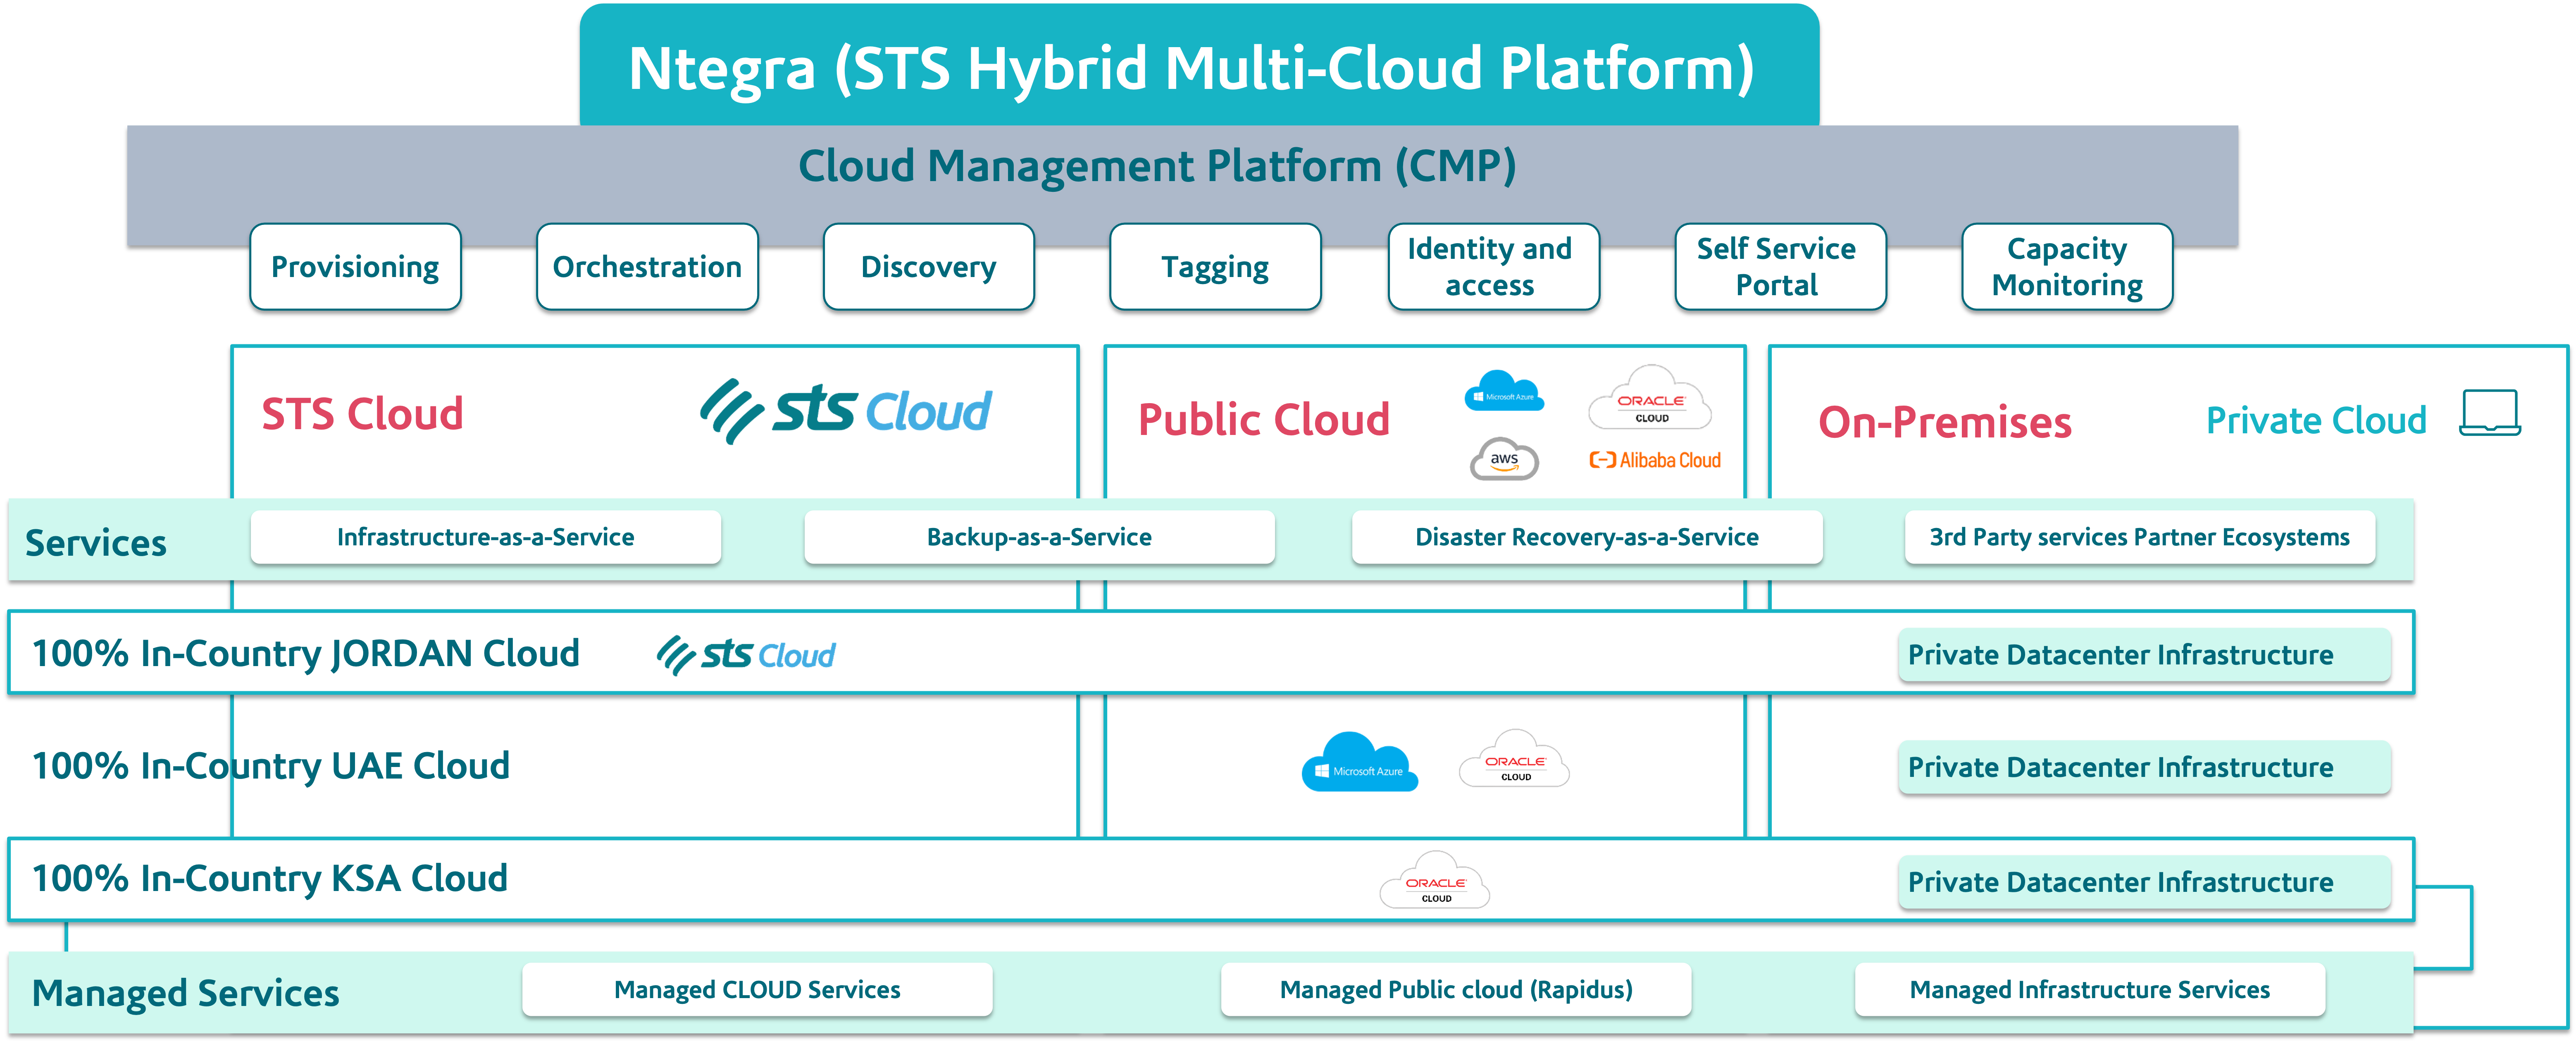Click Private Datacenter Infrastructure in UAE row

pos(2145,767)
